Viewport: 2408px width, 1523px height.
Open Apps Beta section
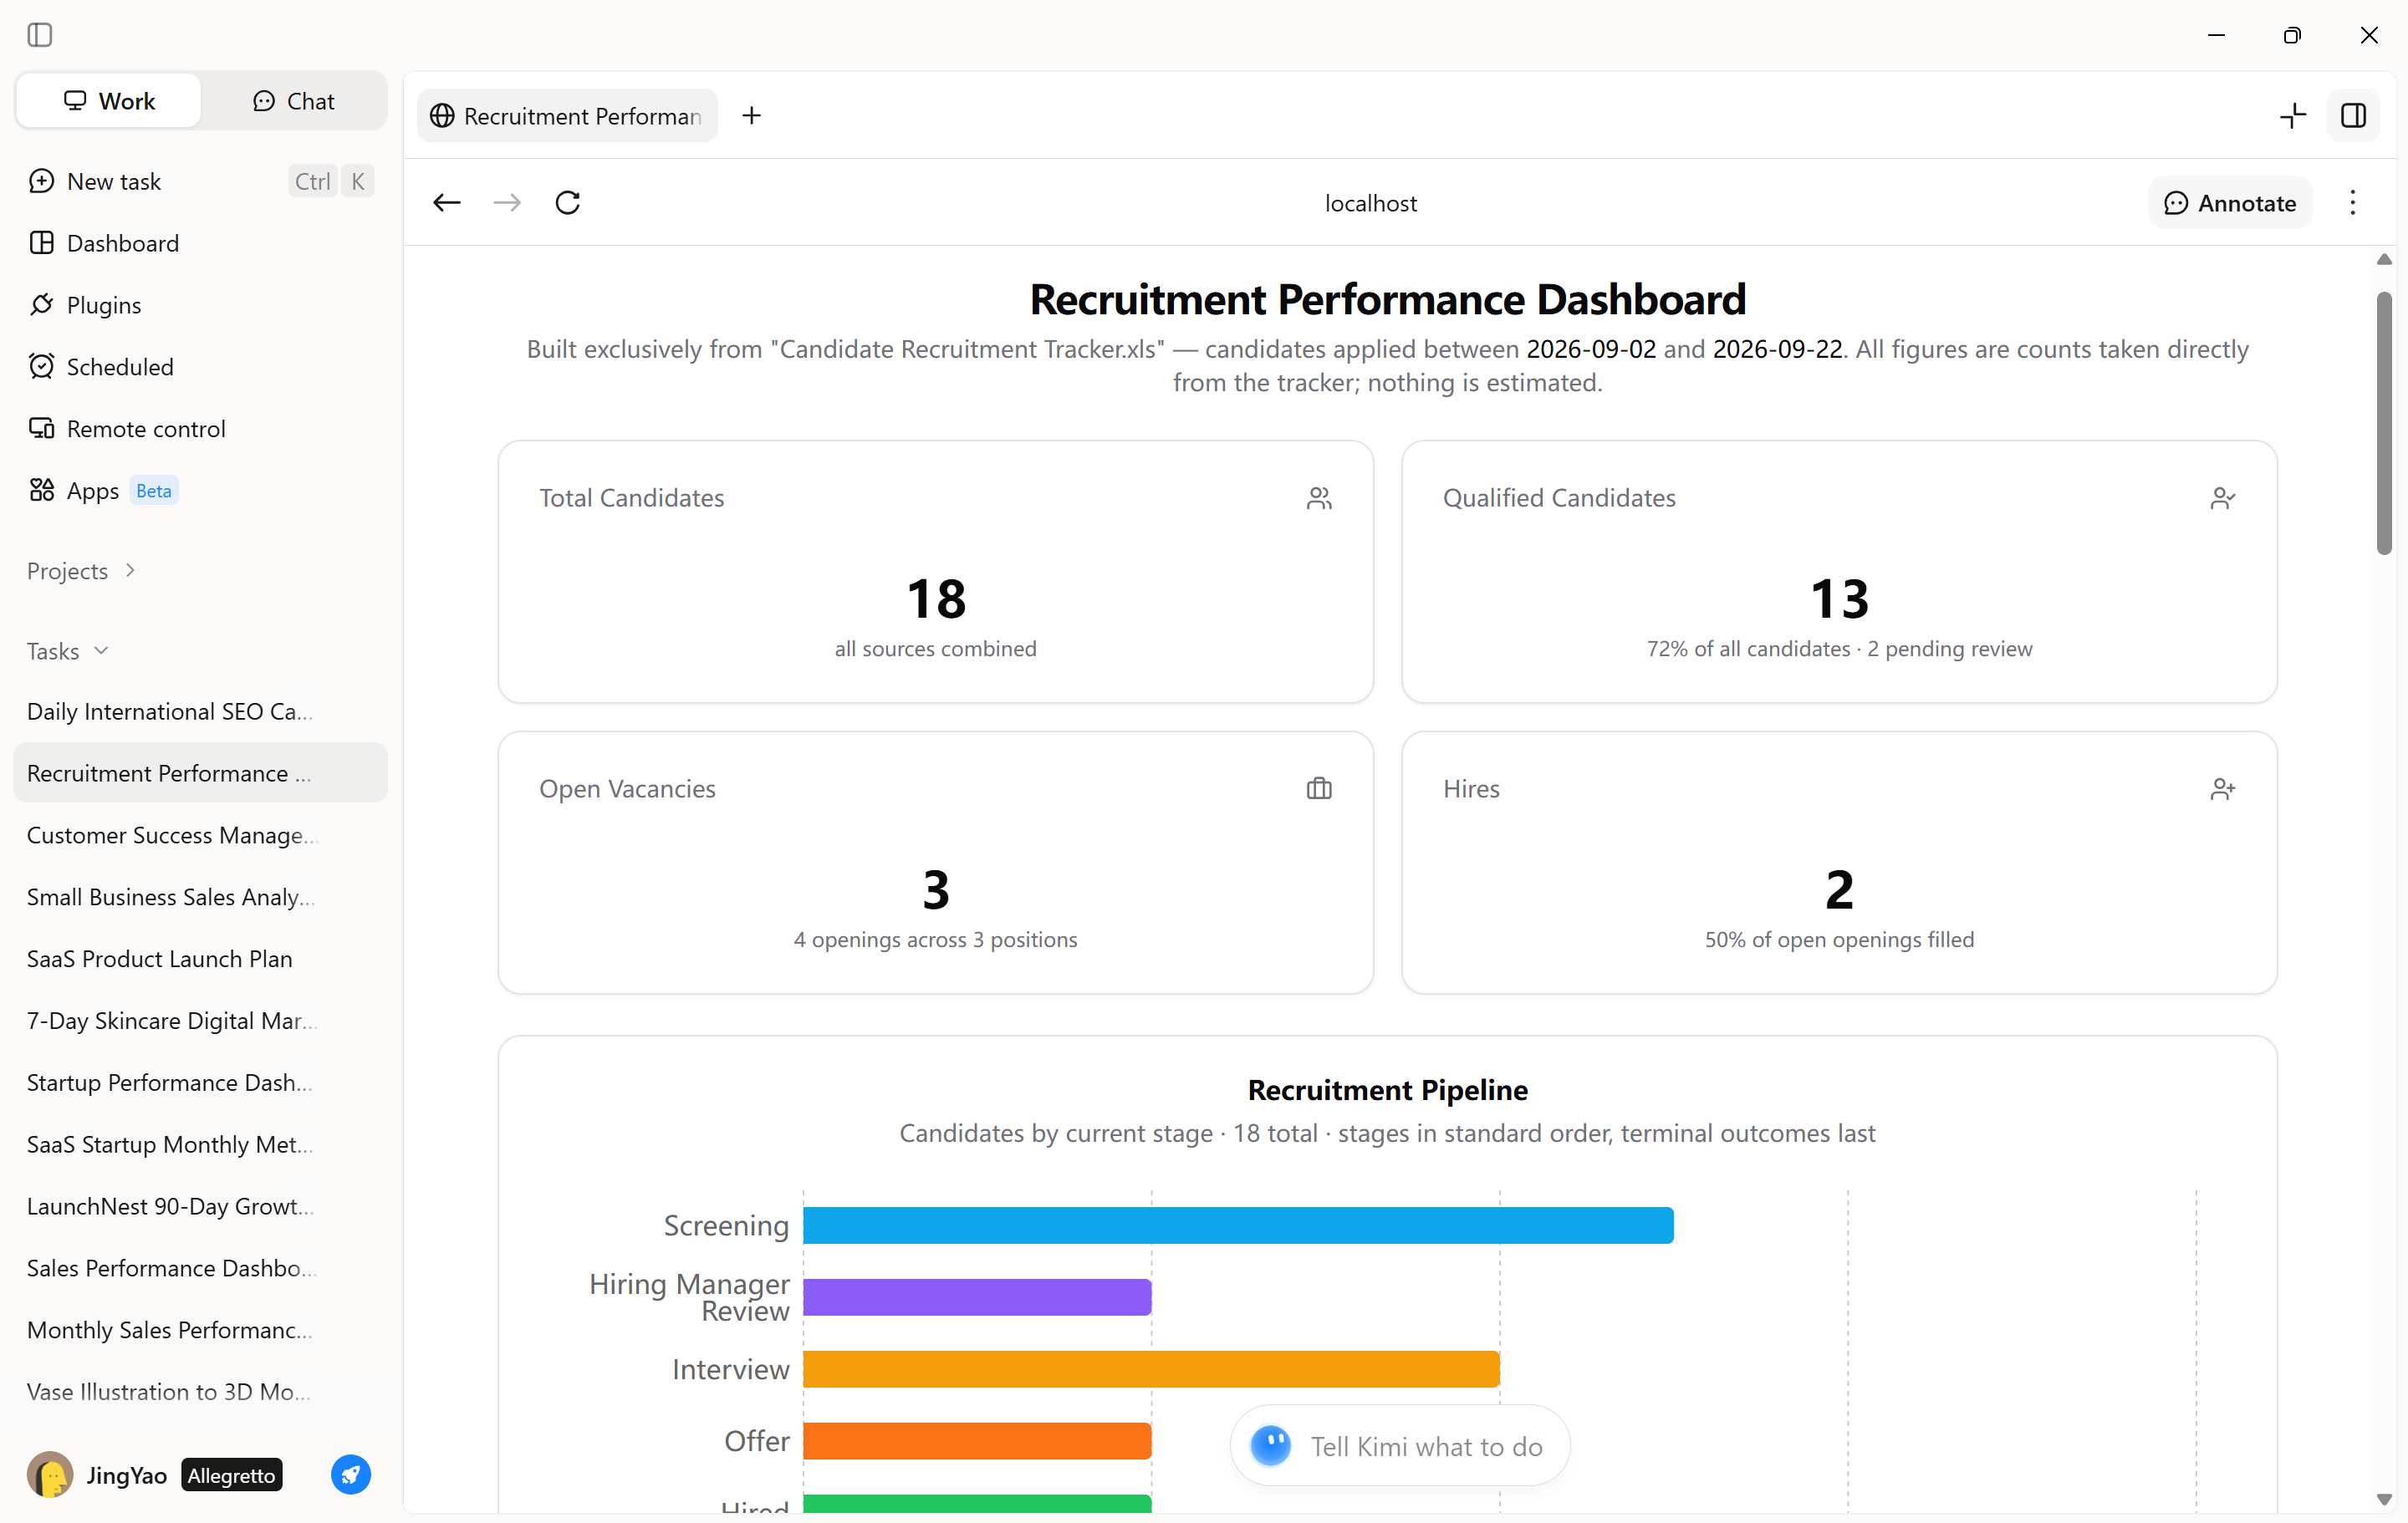200,491
